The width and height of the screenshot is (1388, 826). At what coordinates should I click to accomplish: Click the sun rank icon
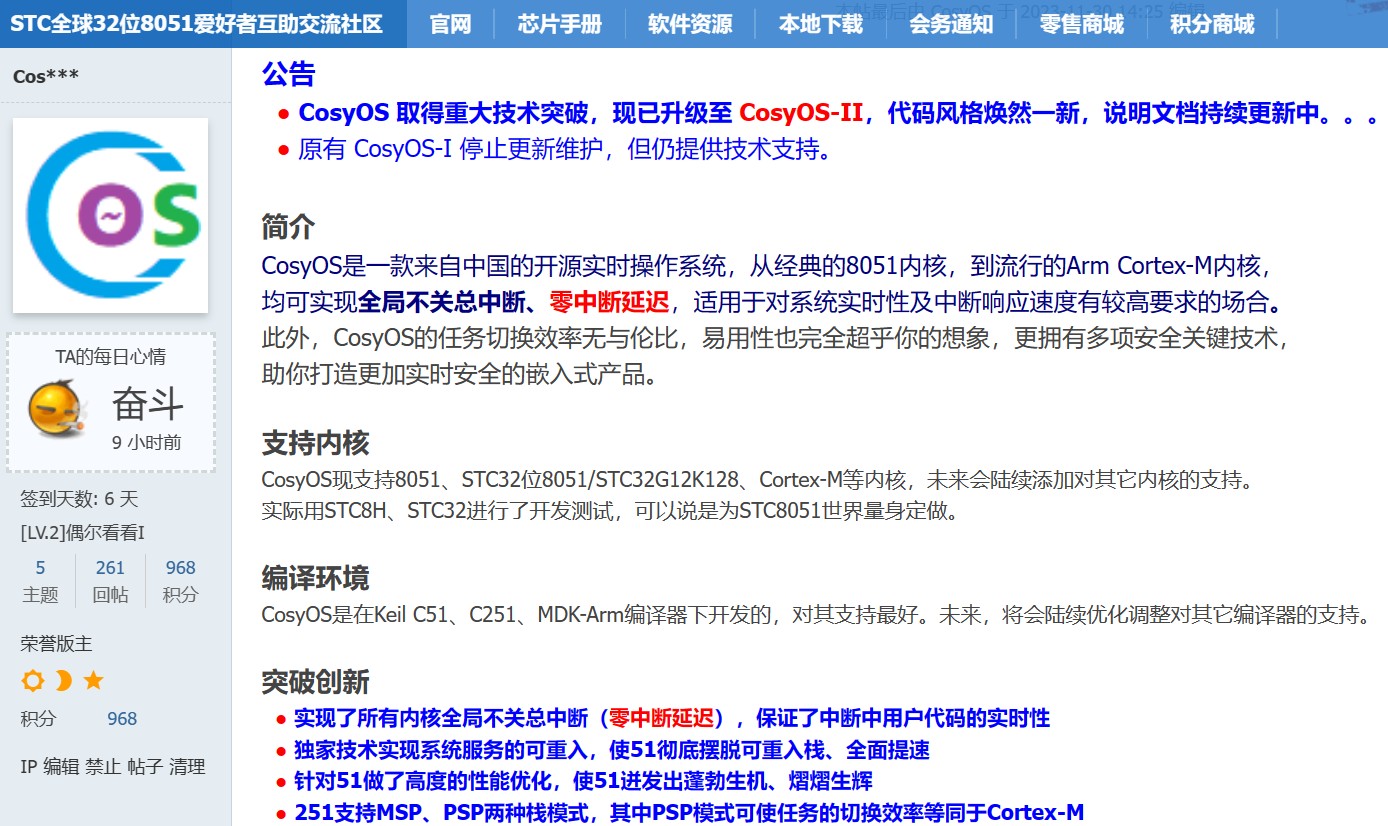tap(33, 681)
